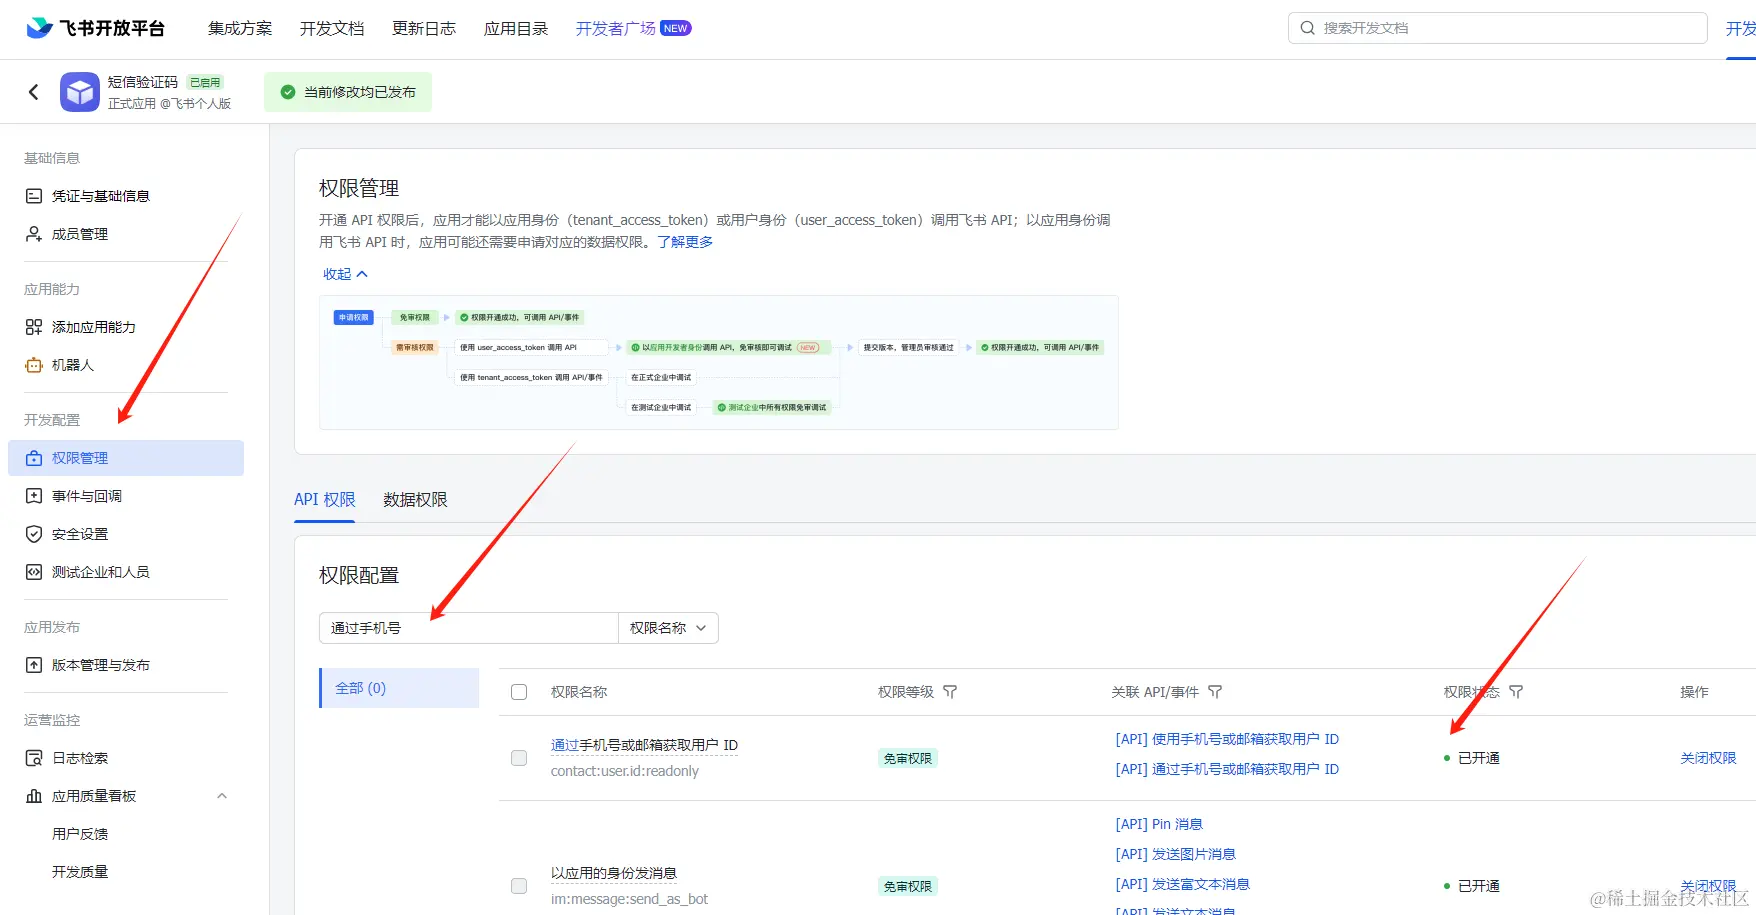Click the search magnifier icon
1756x915 pixels.
pos(1307,28)
